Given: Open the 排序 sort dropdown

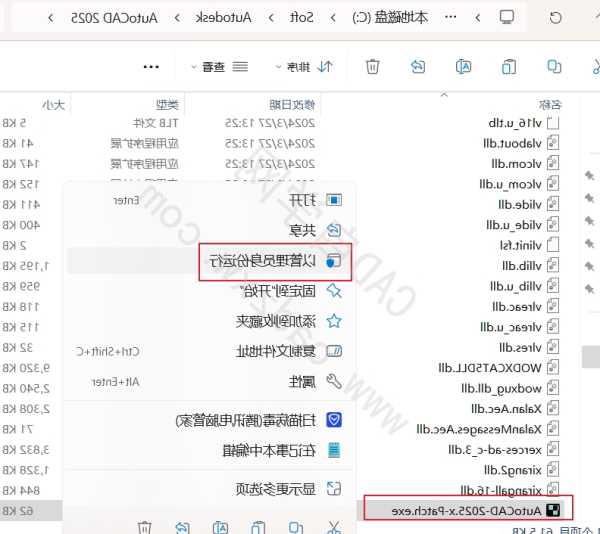Looking at the screenshot, I should click(x=304, y=67).
